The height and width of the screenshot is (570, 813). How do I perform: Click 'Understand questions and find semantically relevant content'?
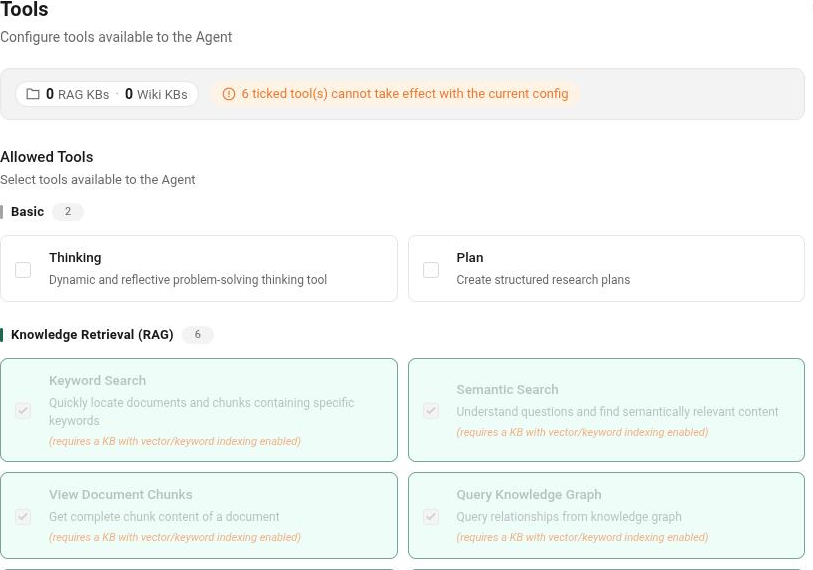tap(617, 412)
